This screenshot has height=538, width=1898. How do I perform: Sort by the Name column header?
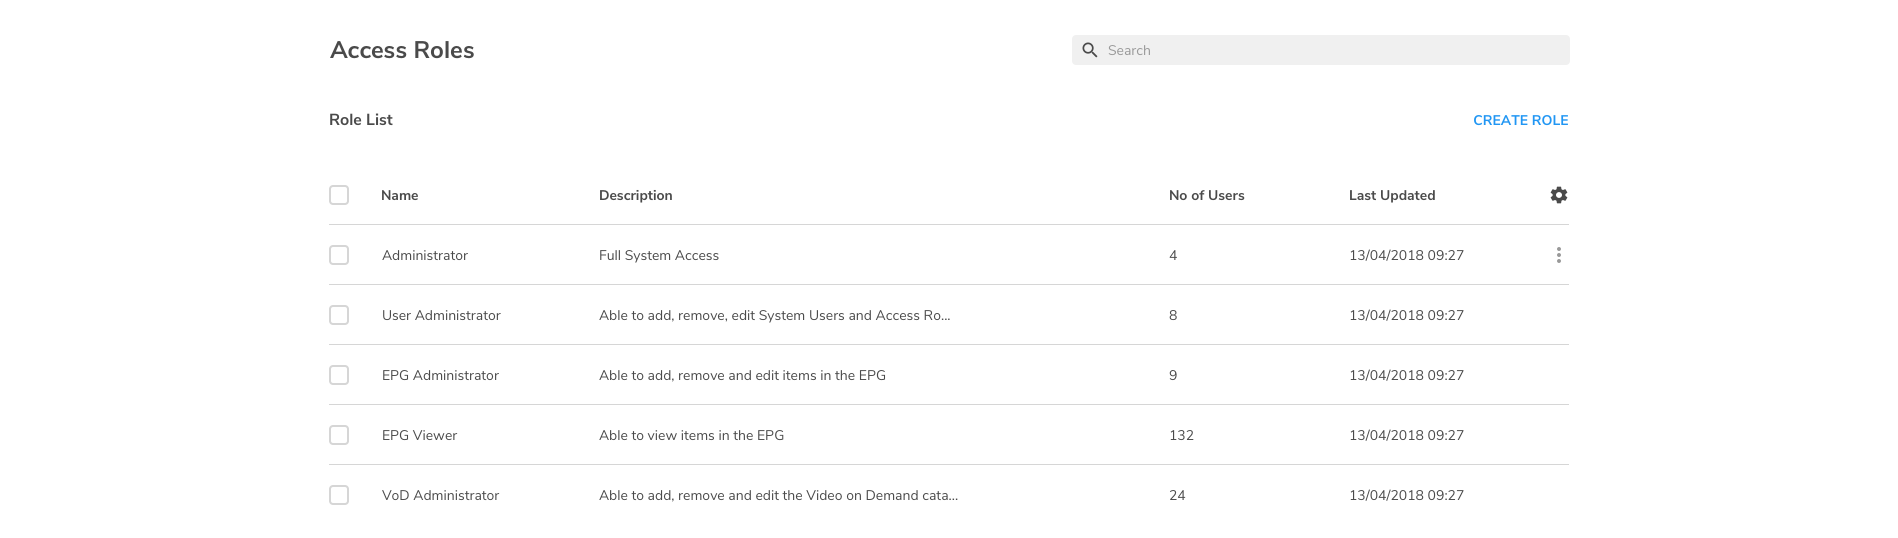pyautogui.click(x=399, y=195)
